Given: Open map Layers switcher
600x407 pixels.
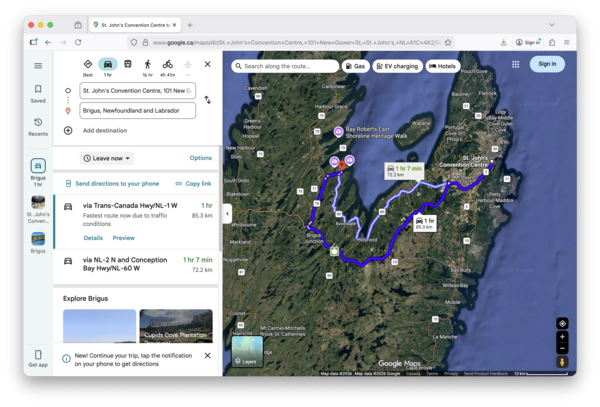Looking at the screenshot, I should (x=247, y=352).
